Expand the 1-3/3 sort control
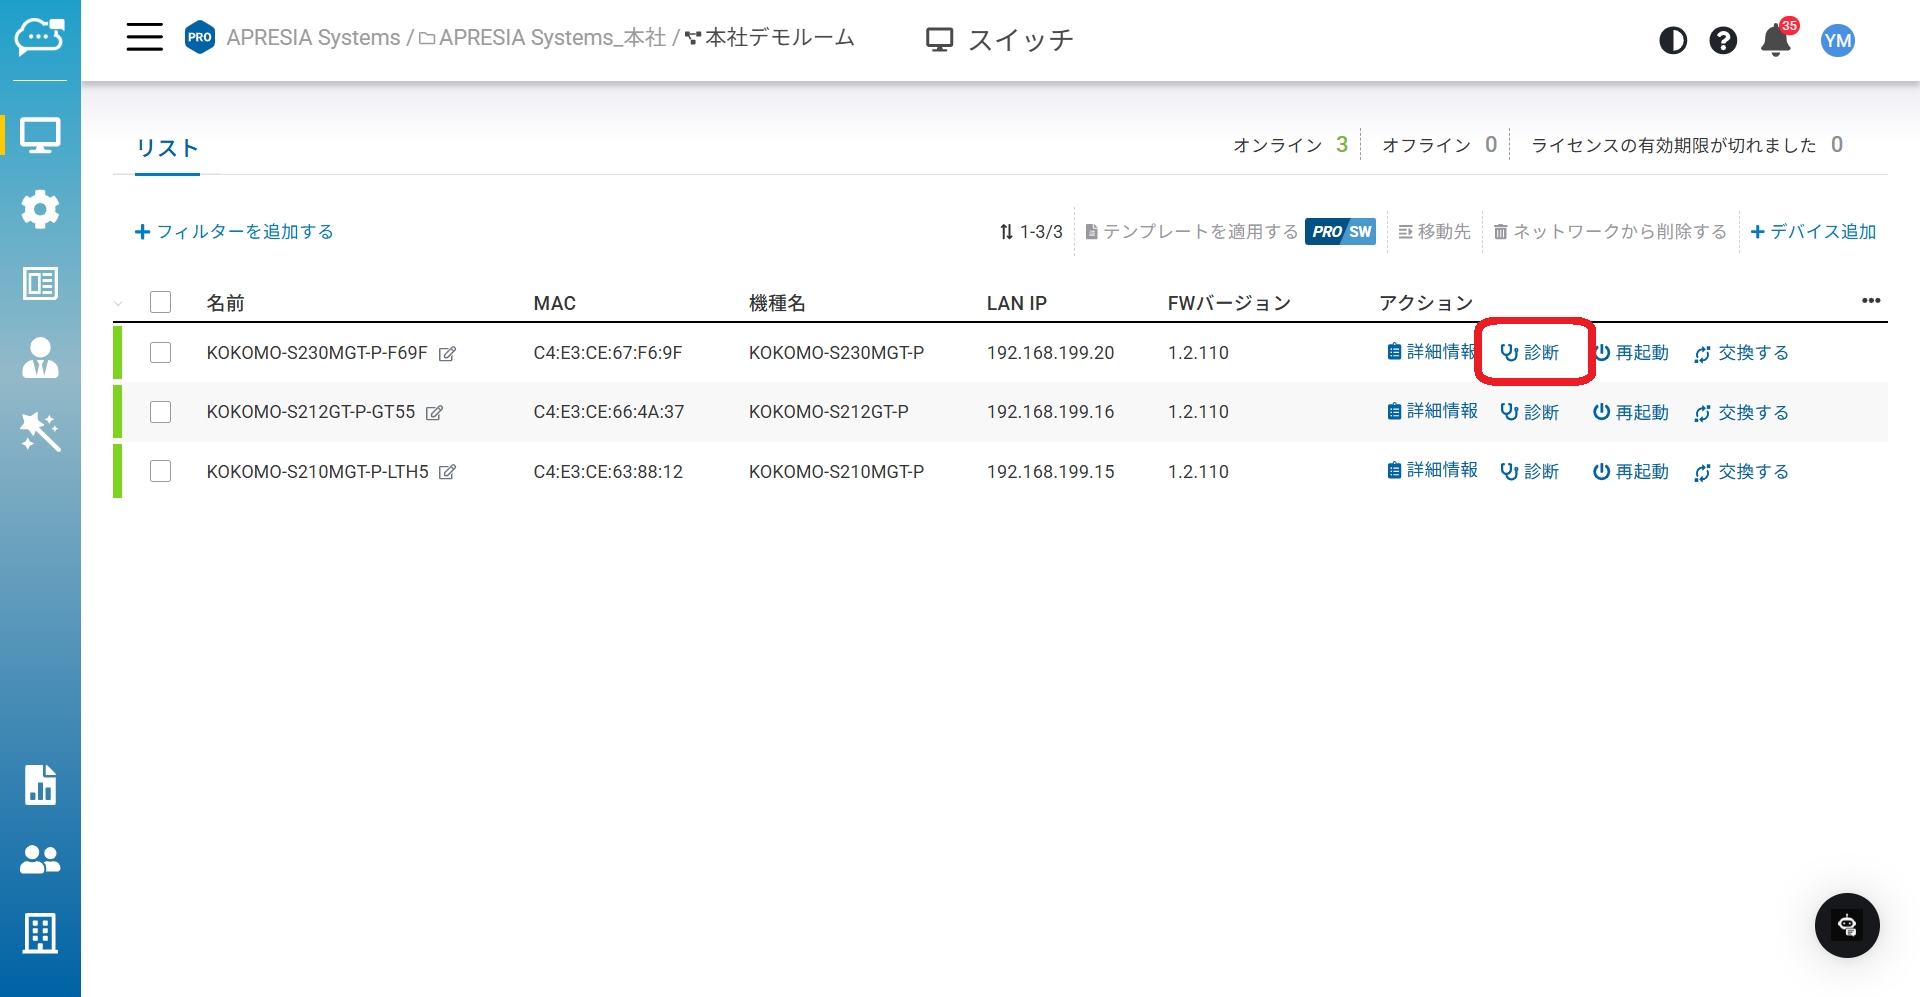 point(1031,232)
